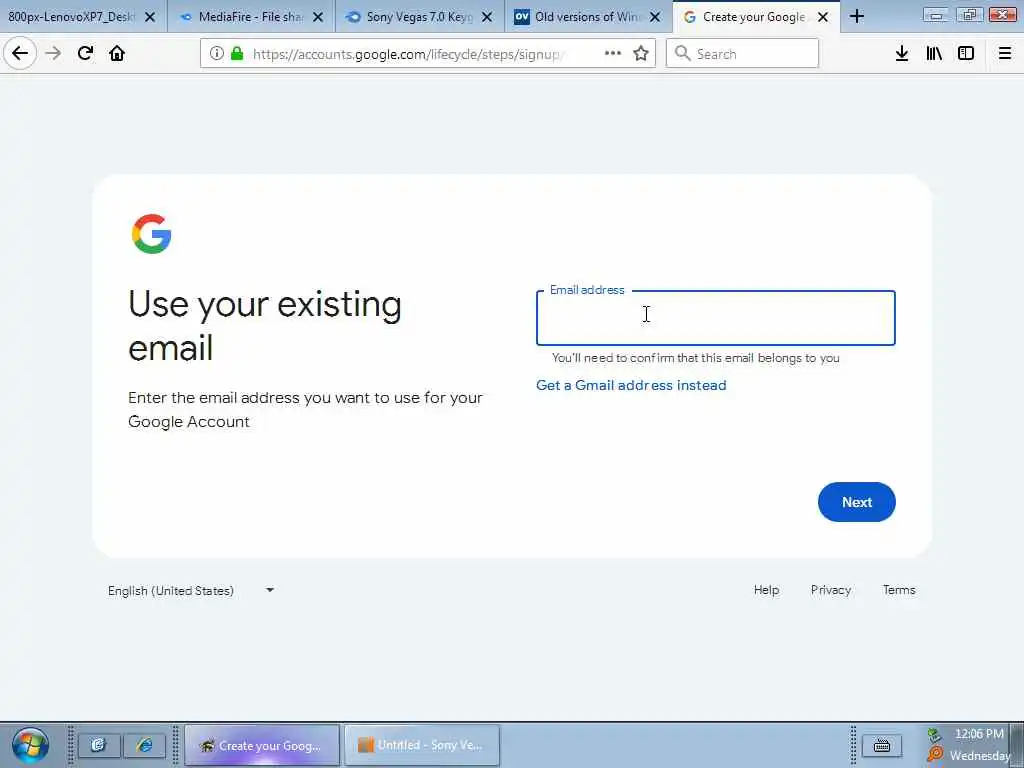The image size is (1024, 768).
Task: Open the page actions three-dot menu
Action: [x=613, y=54]
